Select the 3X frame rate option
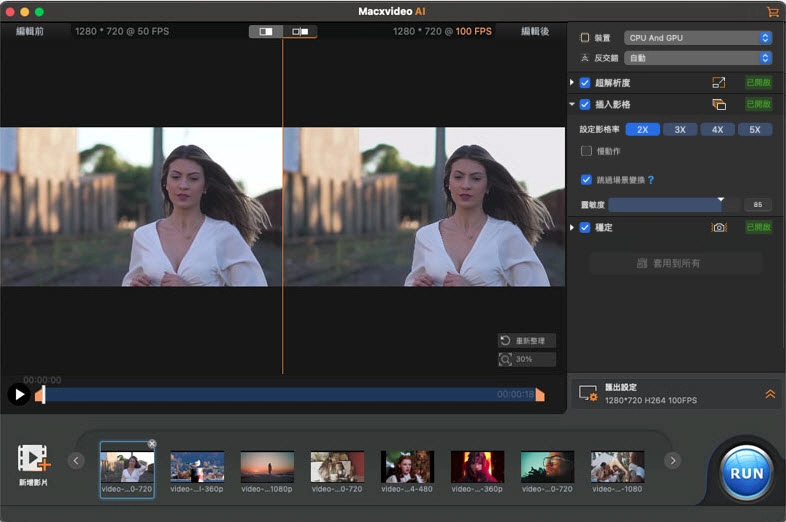 click(x=680, y=130)
